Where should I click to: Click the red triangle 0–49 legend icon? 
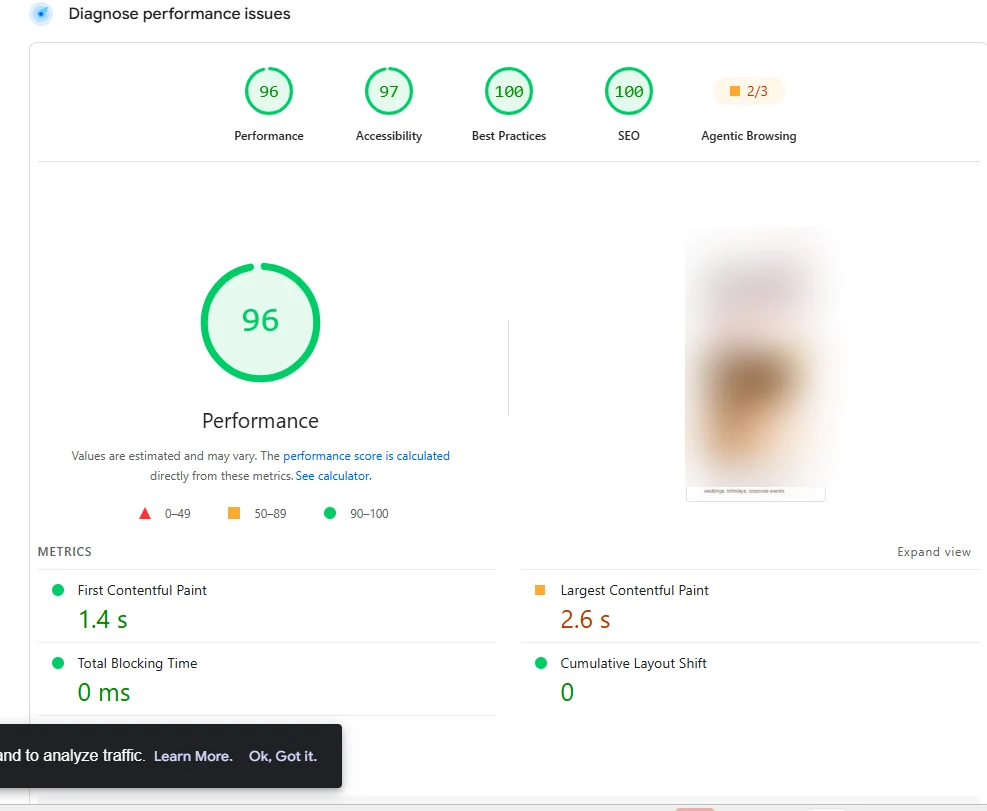145,513
